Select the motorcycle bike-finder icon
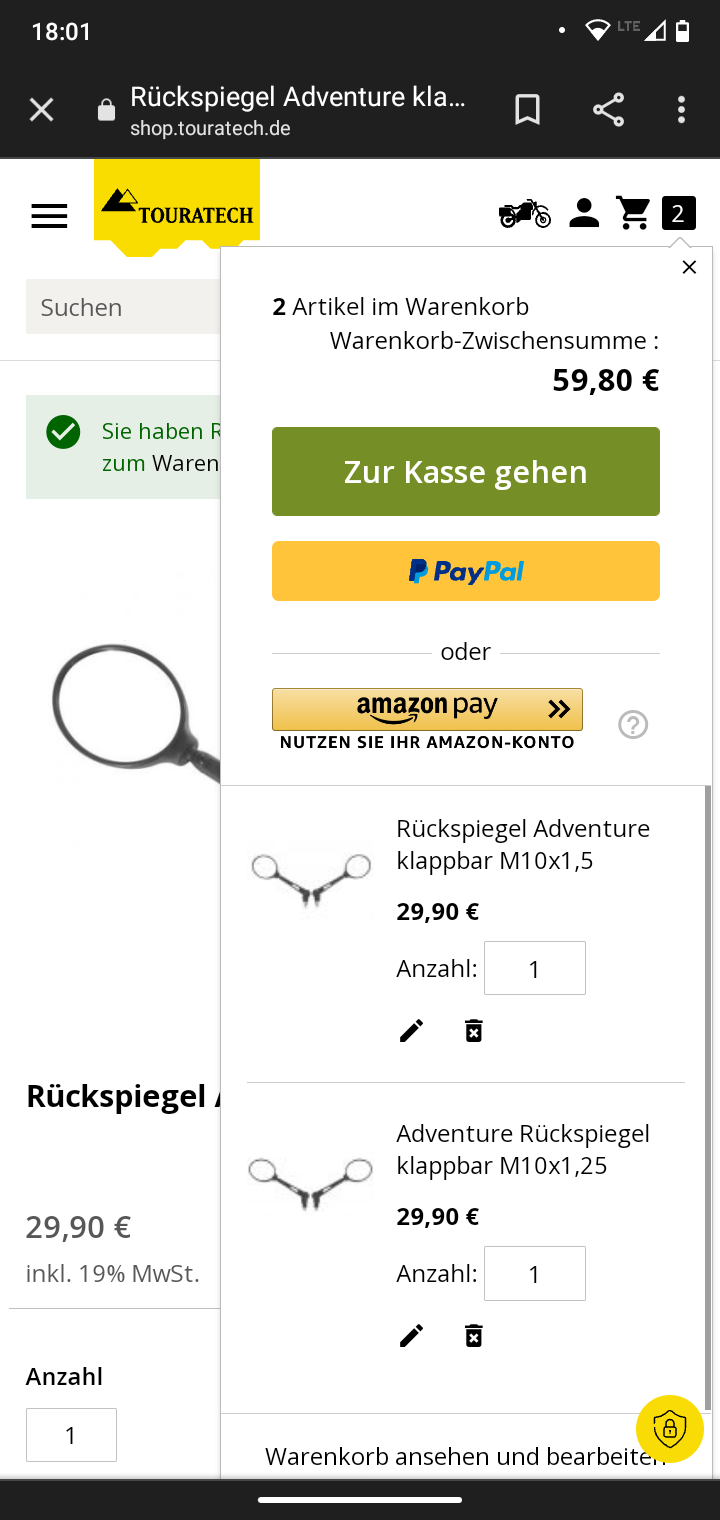 pyautogui.click(x=524, y=213)
